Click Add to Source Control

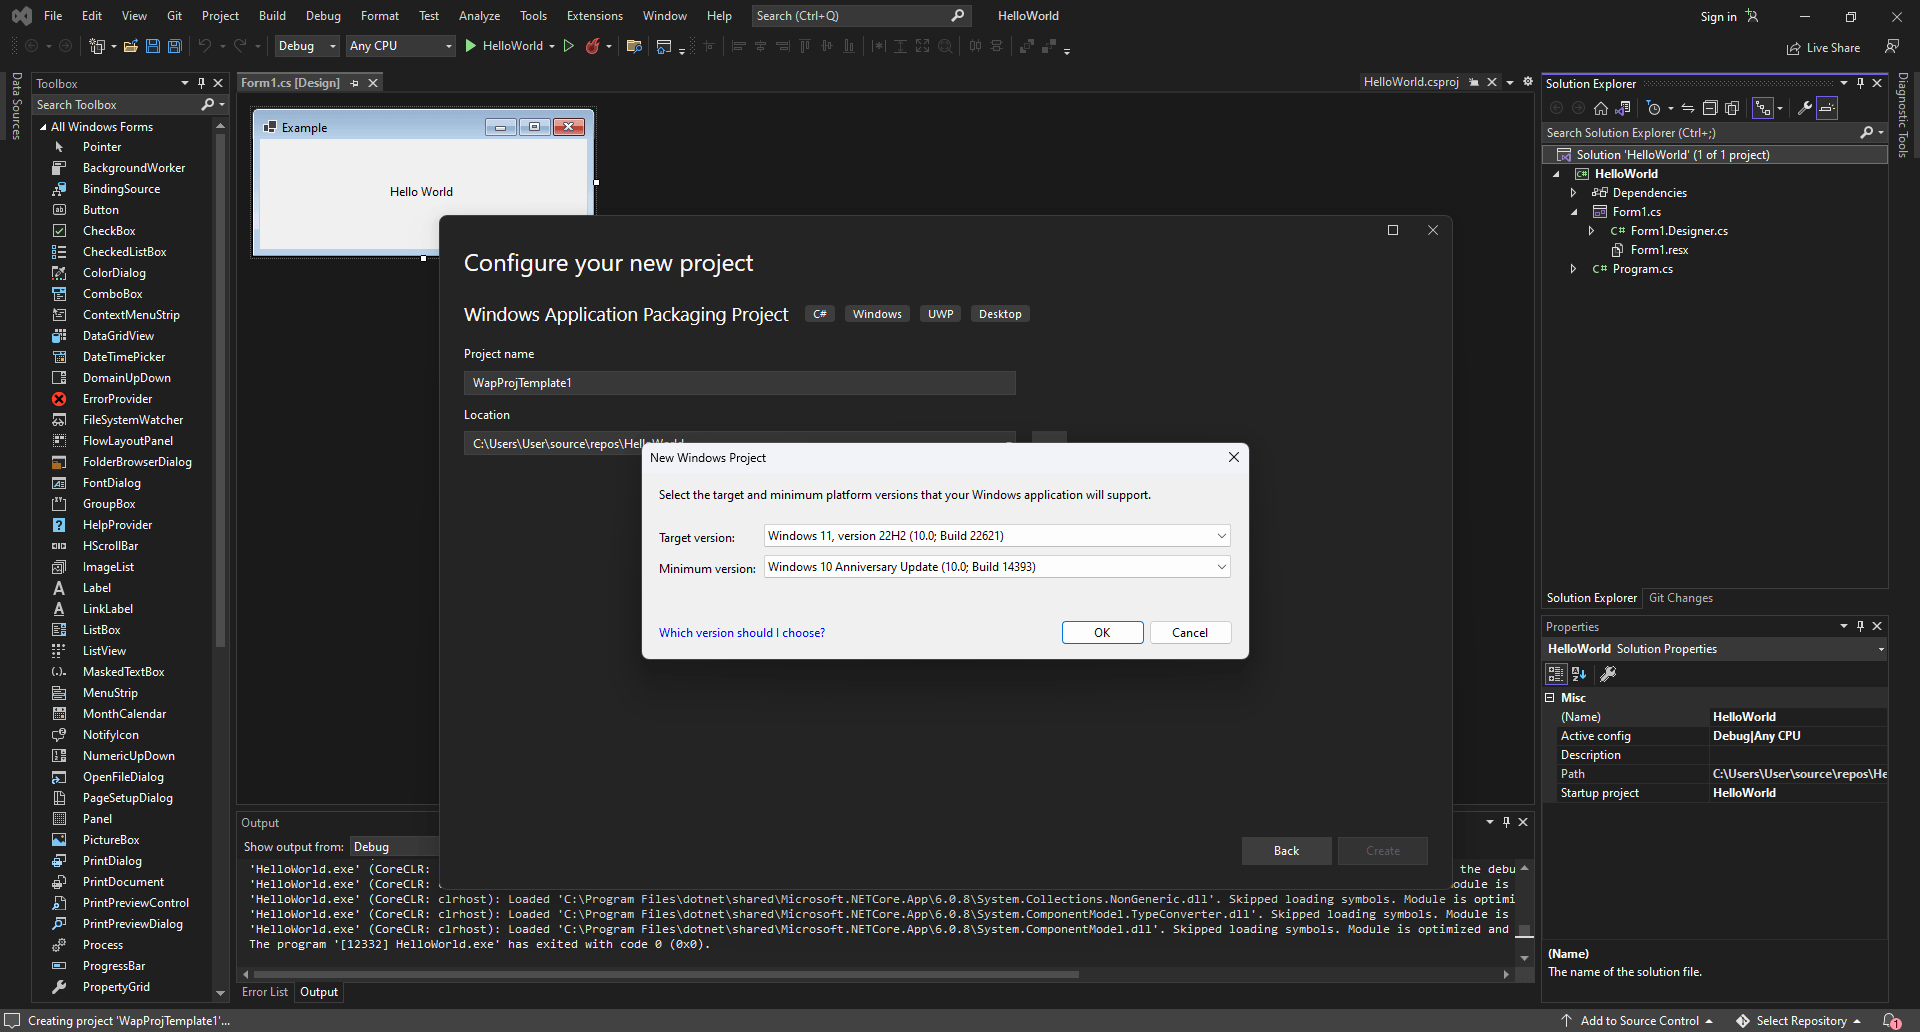pyautogui.click(x=1636, y=1021)
